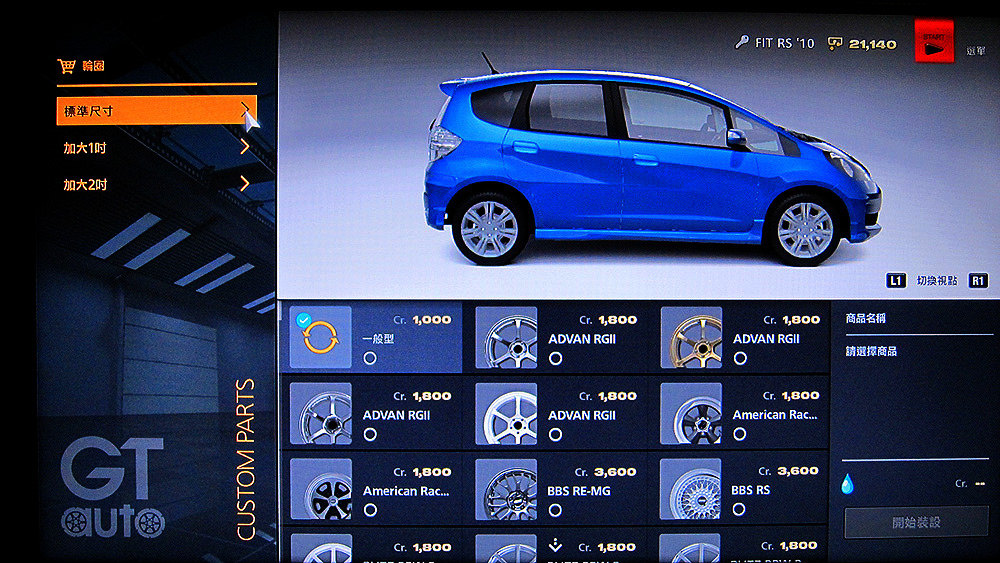Viewport: 1000px width, 563px height.
Task: Click the 切換視點 label
Action: [x=937, y=281]
